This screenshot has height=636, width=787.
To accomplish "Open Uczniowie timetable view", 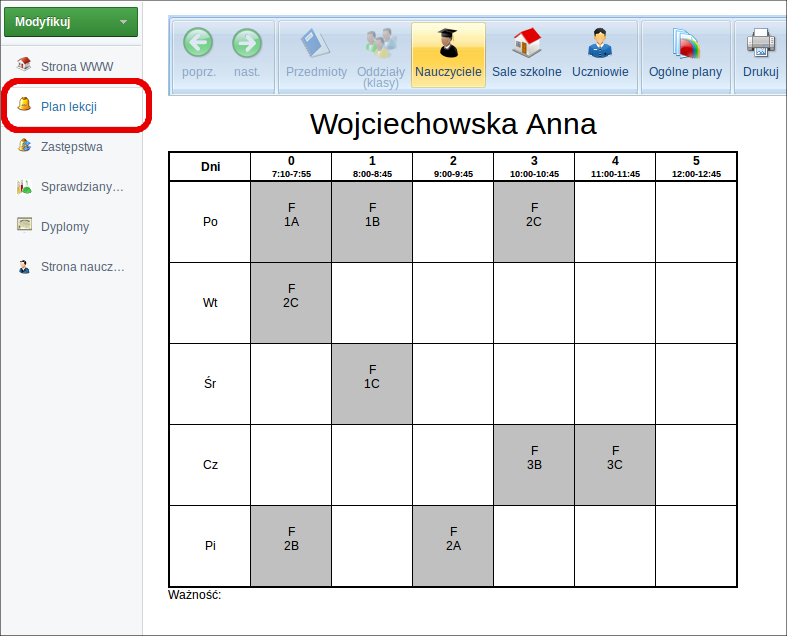I will coord(600,54).
